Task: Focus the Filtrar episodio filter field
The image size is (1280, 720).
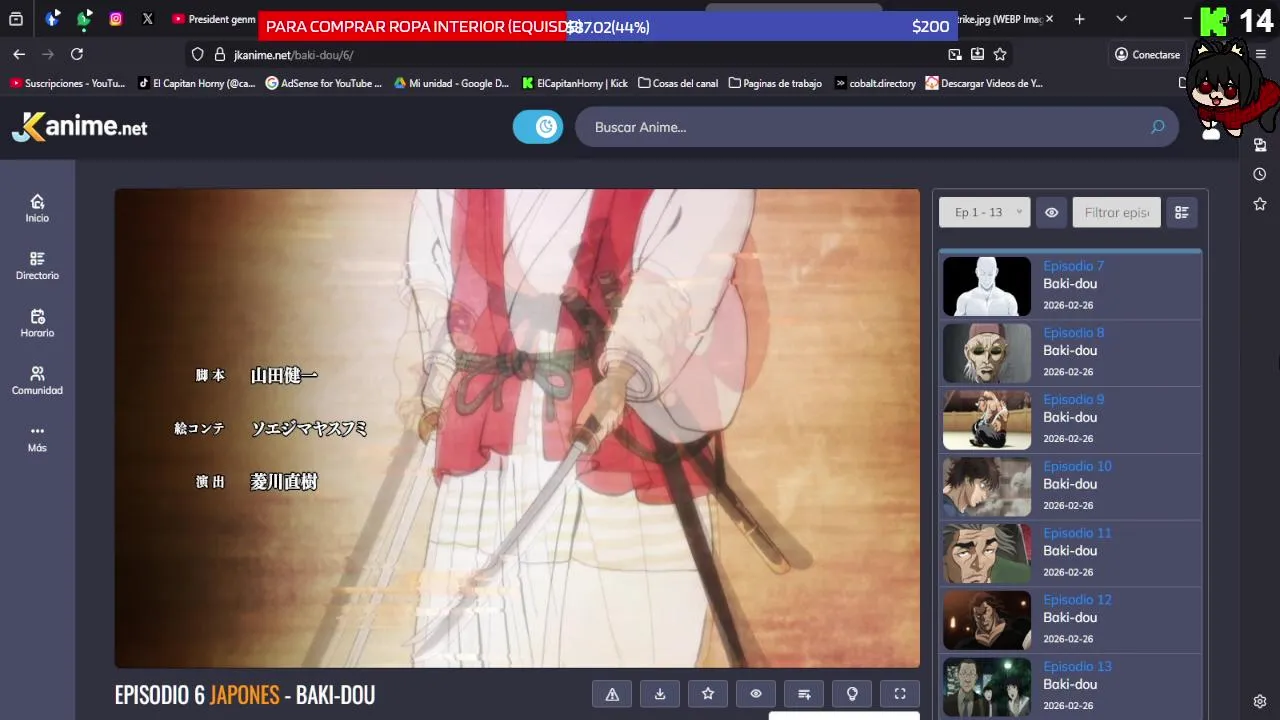Action: click(x=1116, y=212)
